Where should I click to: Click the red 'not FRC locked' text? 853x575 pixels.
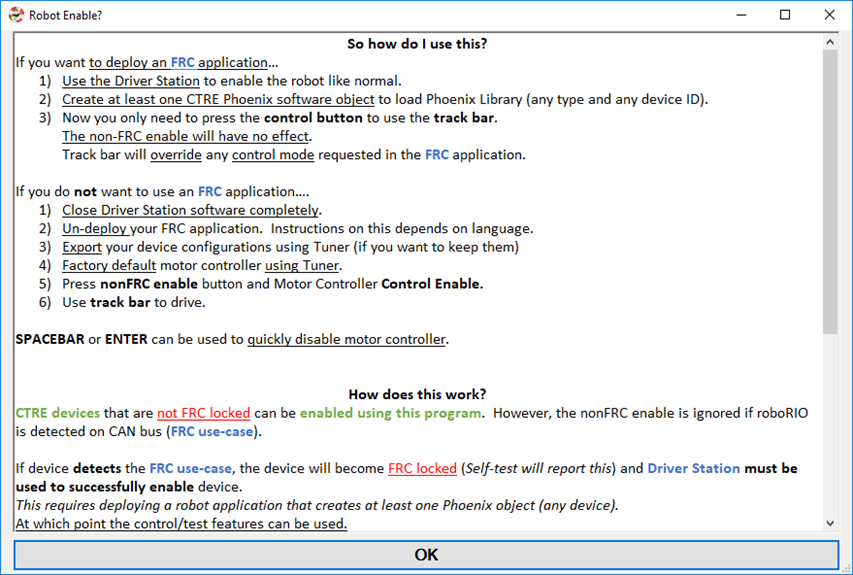pos(203,413)
